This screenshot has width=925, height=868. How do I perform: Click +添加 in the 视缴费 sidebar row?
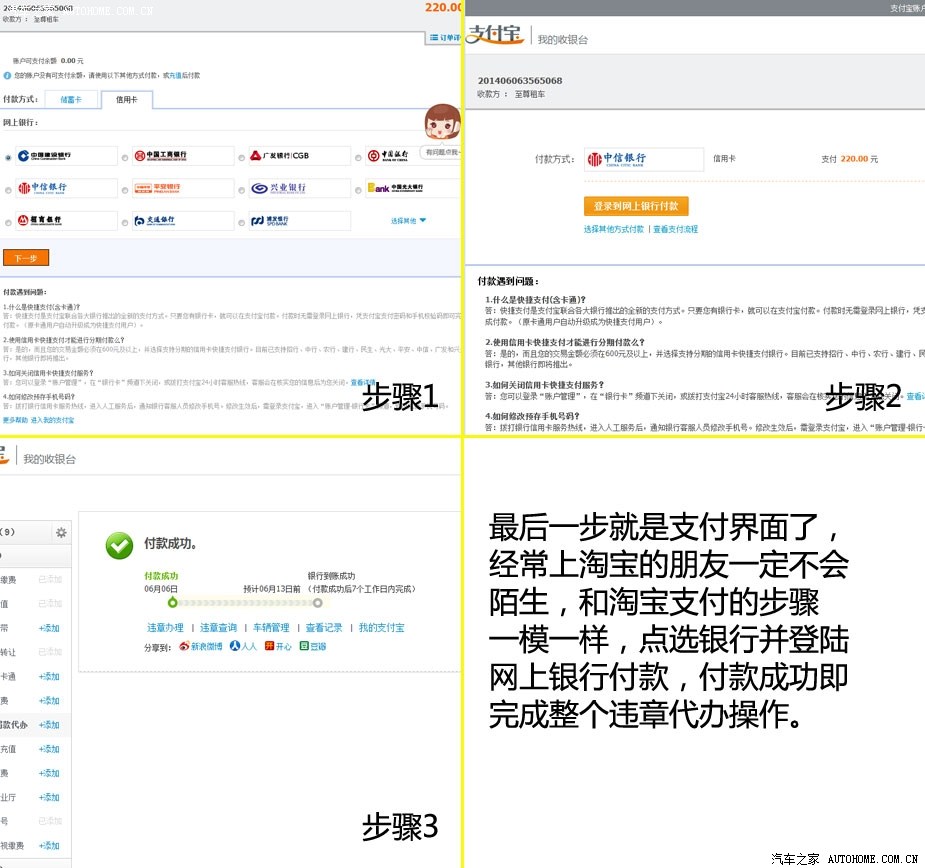(x=49, y=846)
